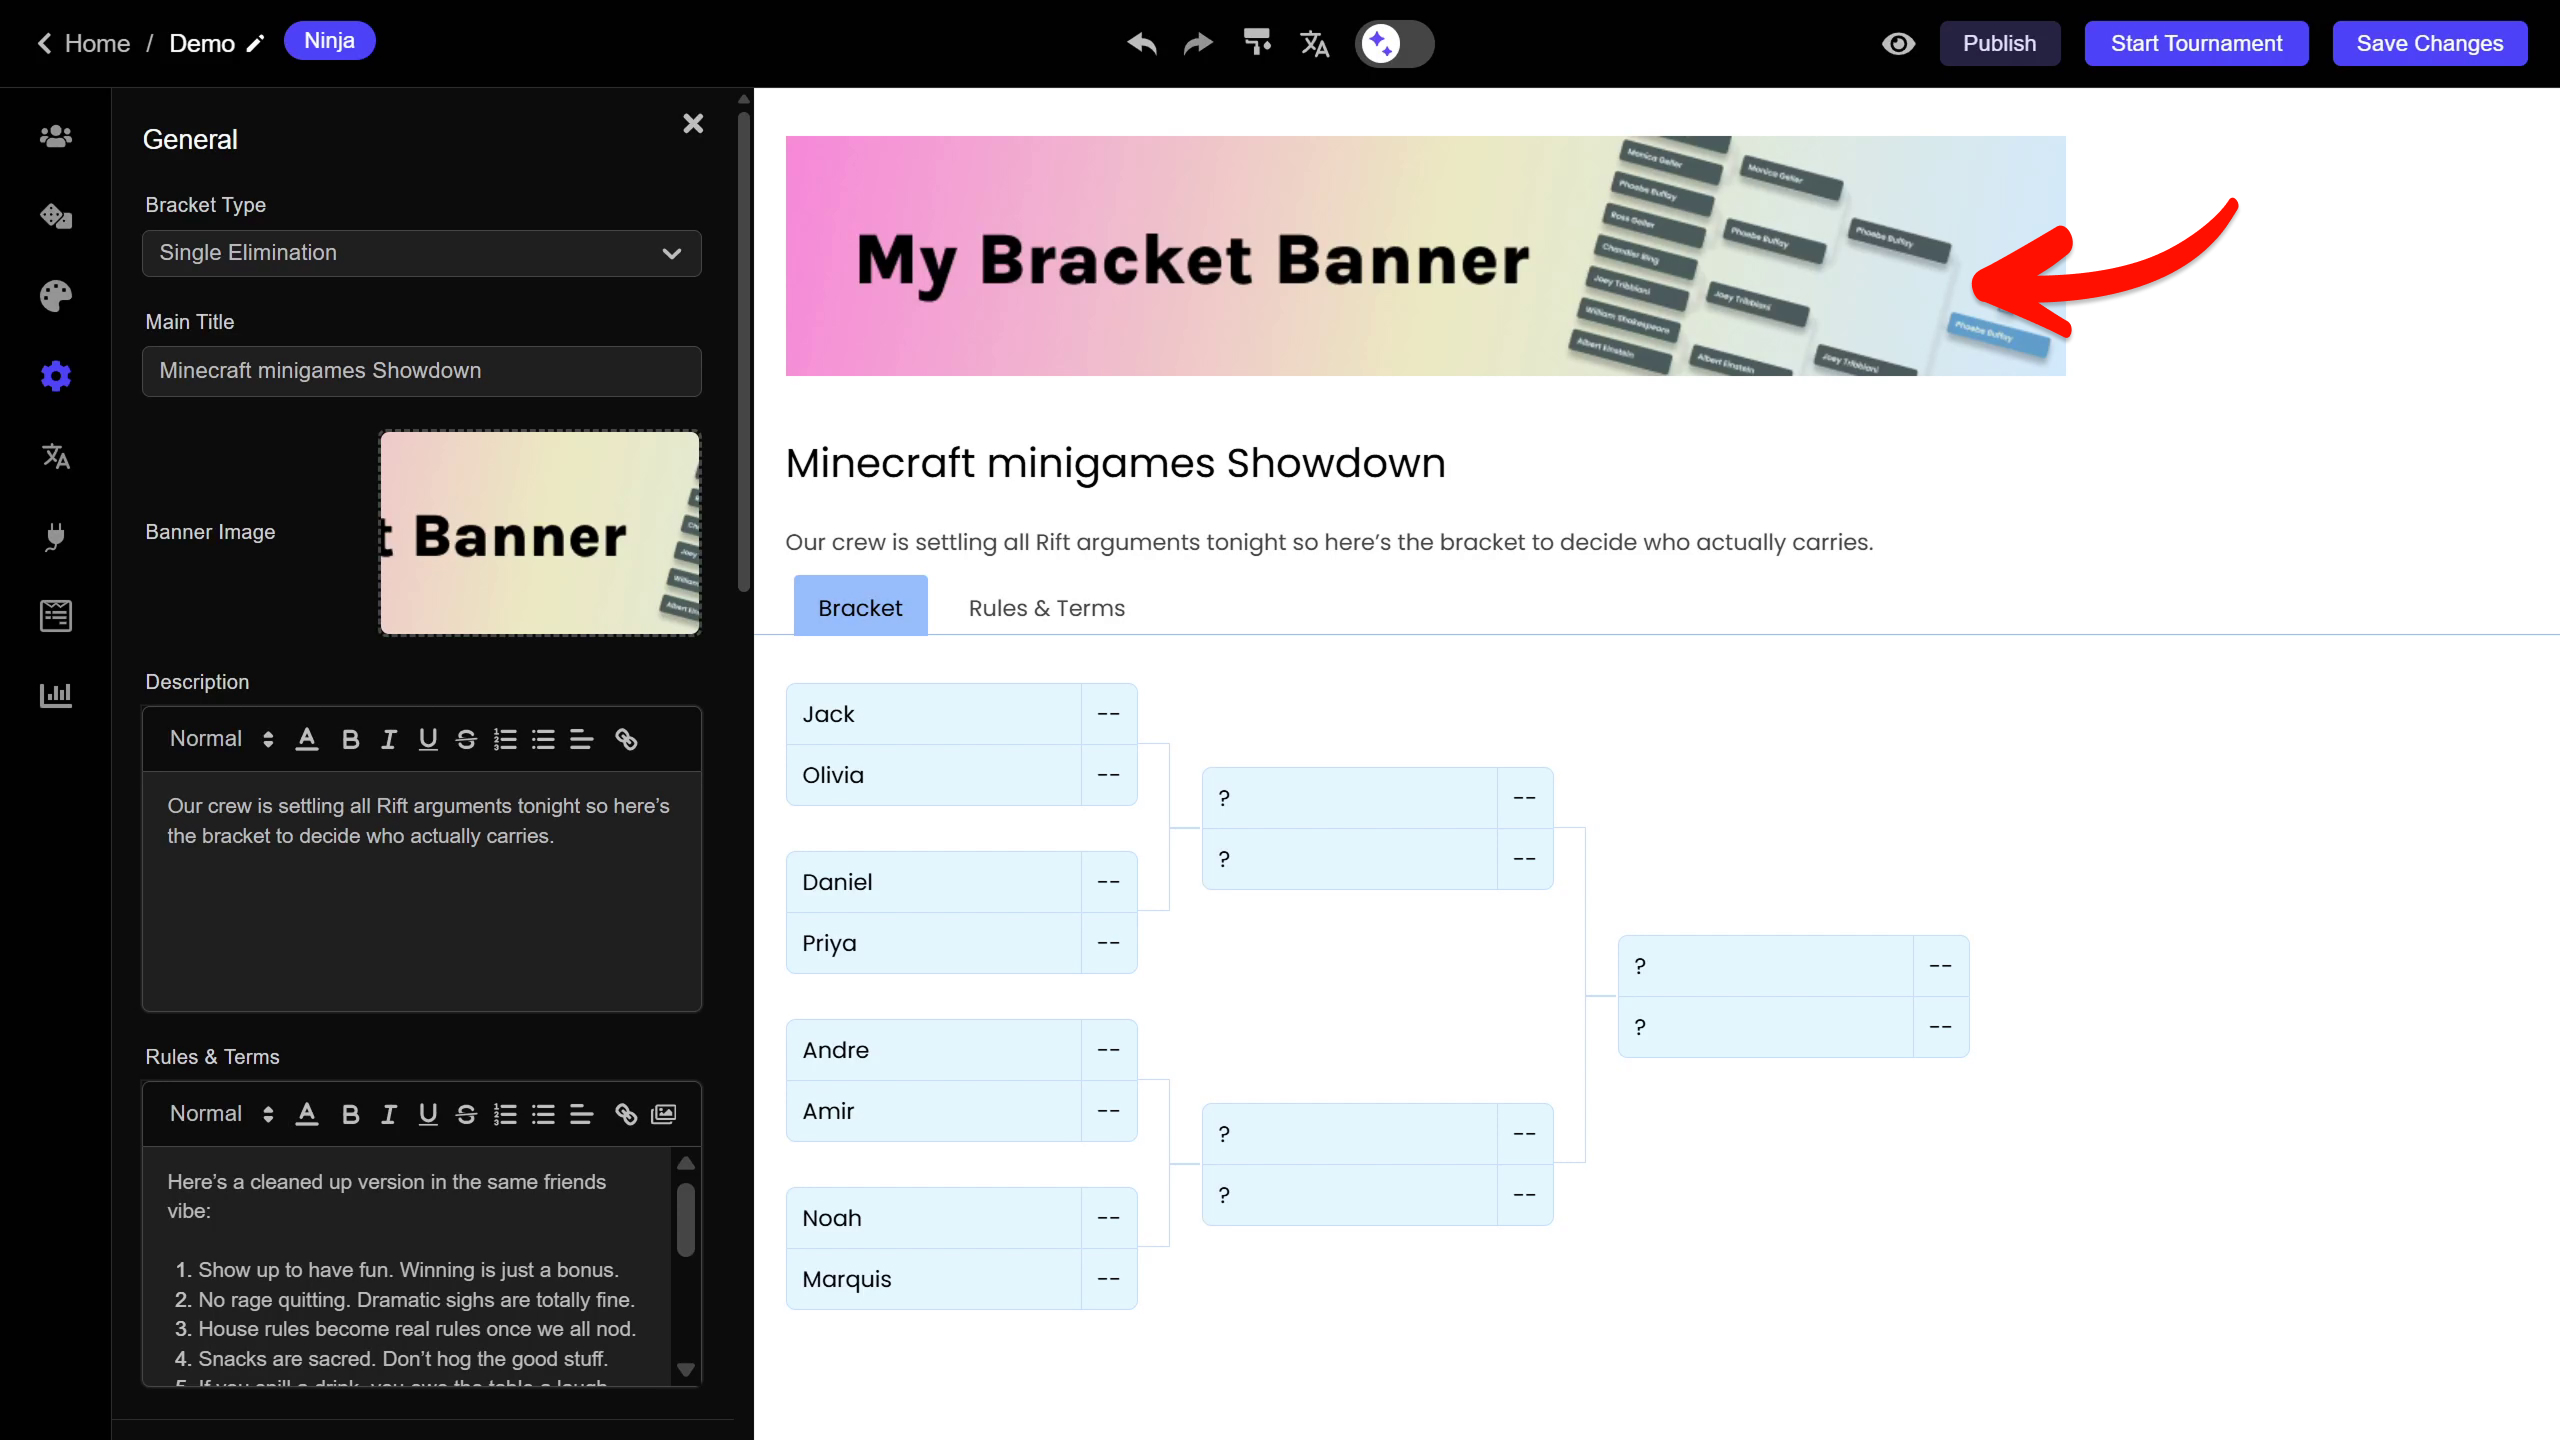Screen dimensions: 2560x1440
Task: Click the undo arrow in top bar
Action: 1142,43
